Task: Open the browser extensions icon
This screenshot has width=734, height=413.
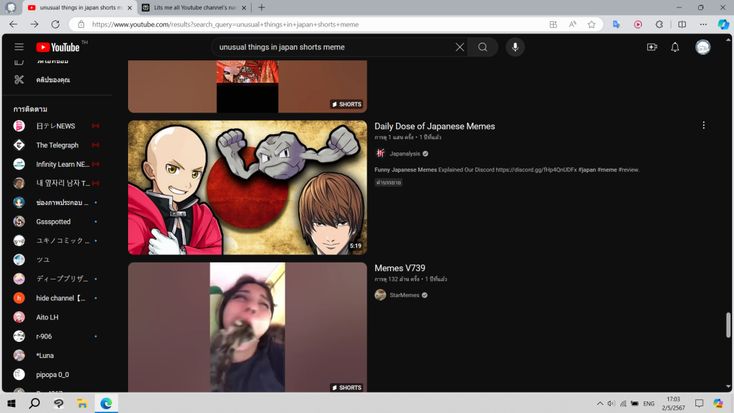Action: point(659,24)
